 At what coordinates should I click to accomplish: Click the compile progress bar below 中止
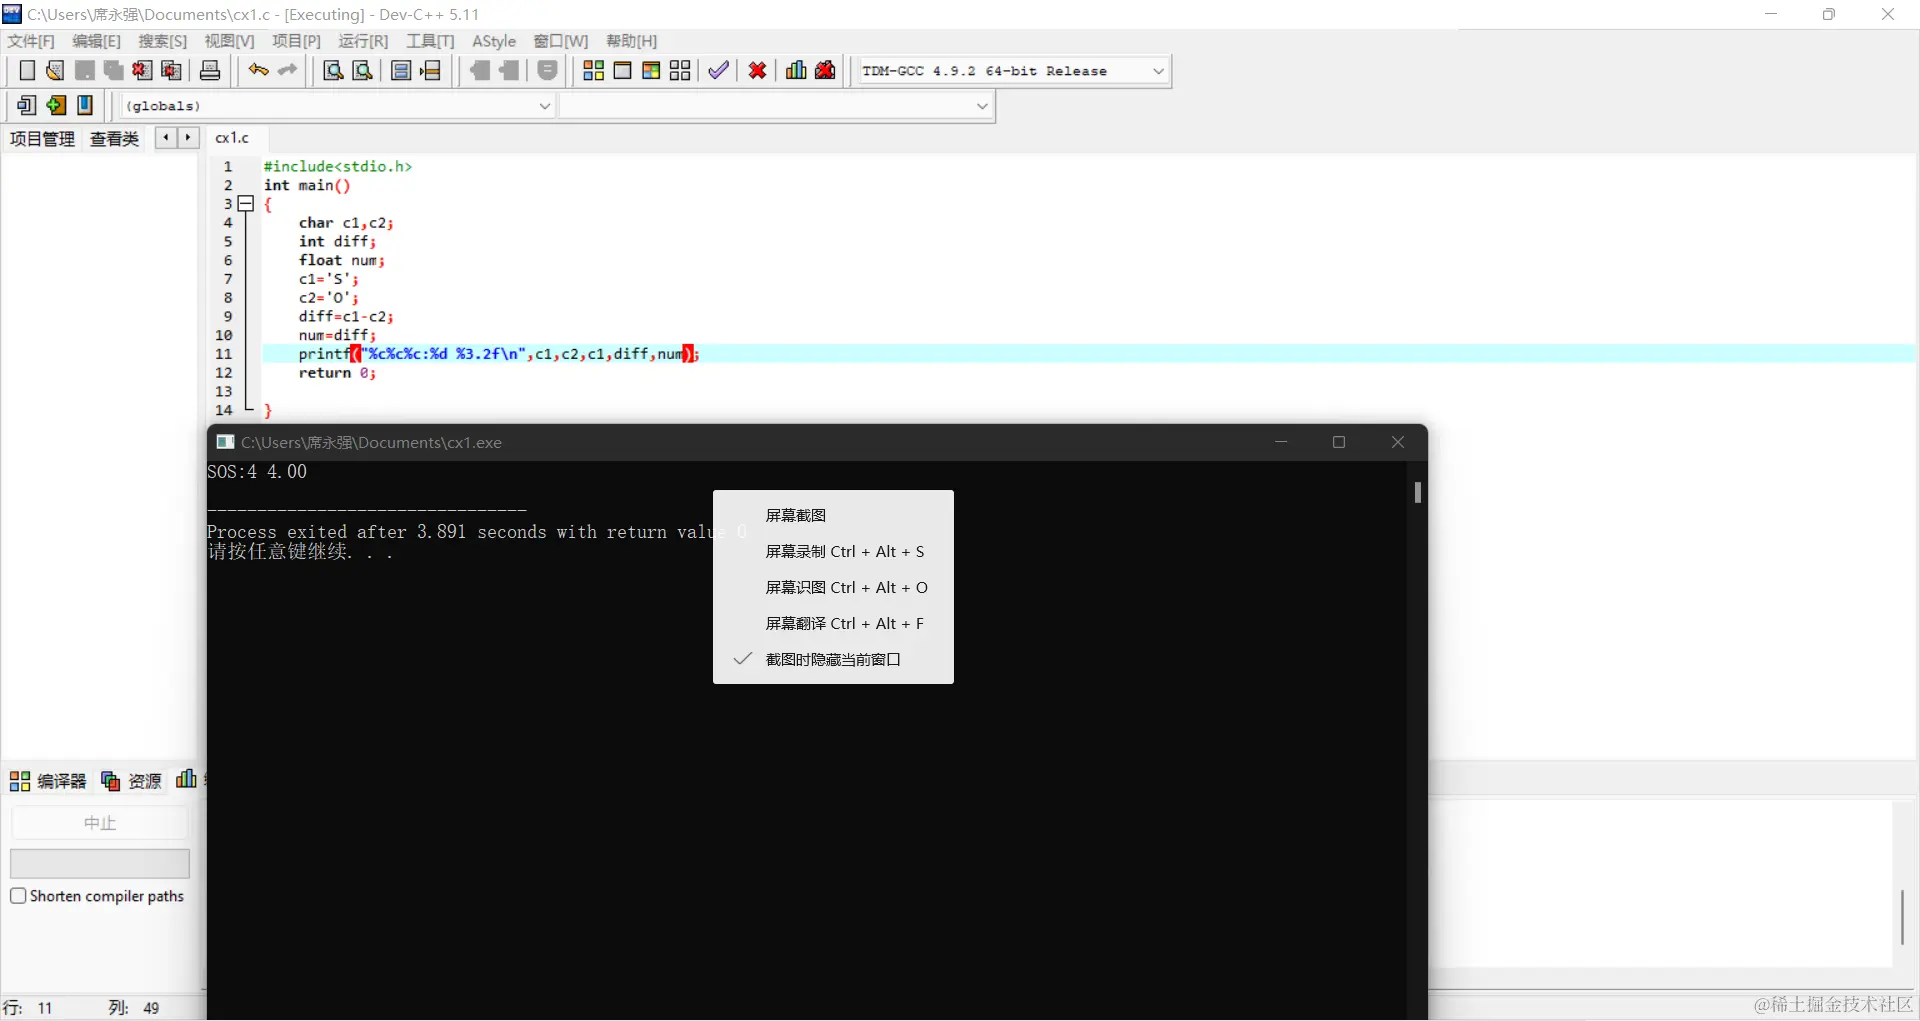(x=100, y=864)
